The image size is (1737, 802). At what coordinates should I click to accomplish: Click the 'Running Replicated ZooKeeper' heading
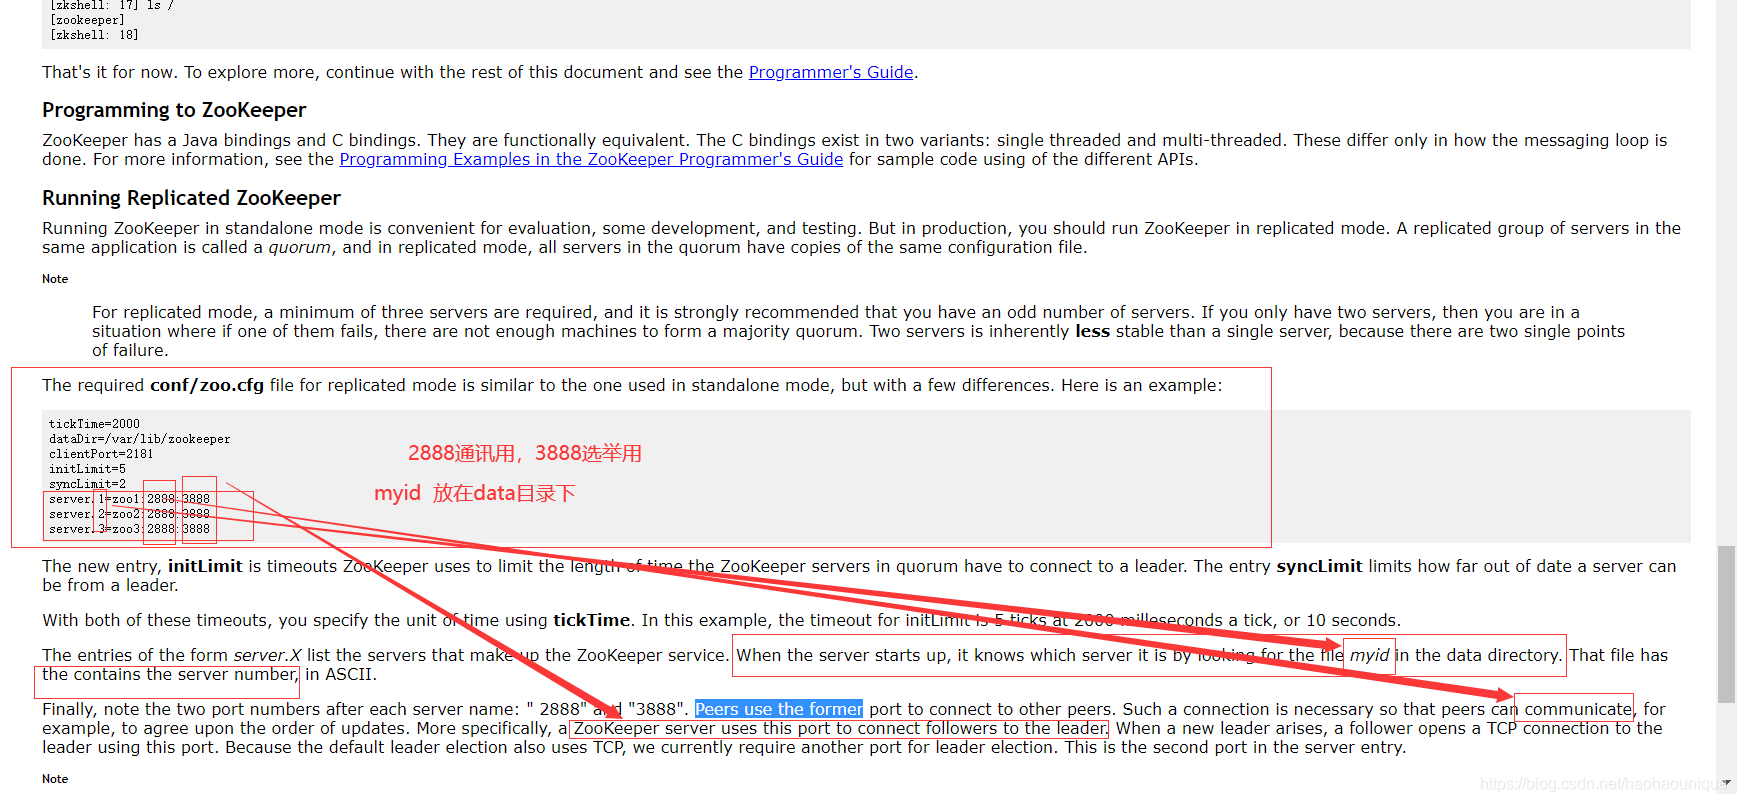coord(191,198)
